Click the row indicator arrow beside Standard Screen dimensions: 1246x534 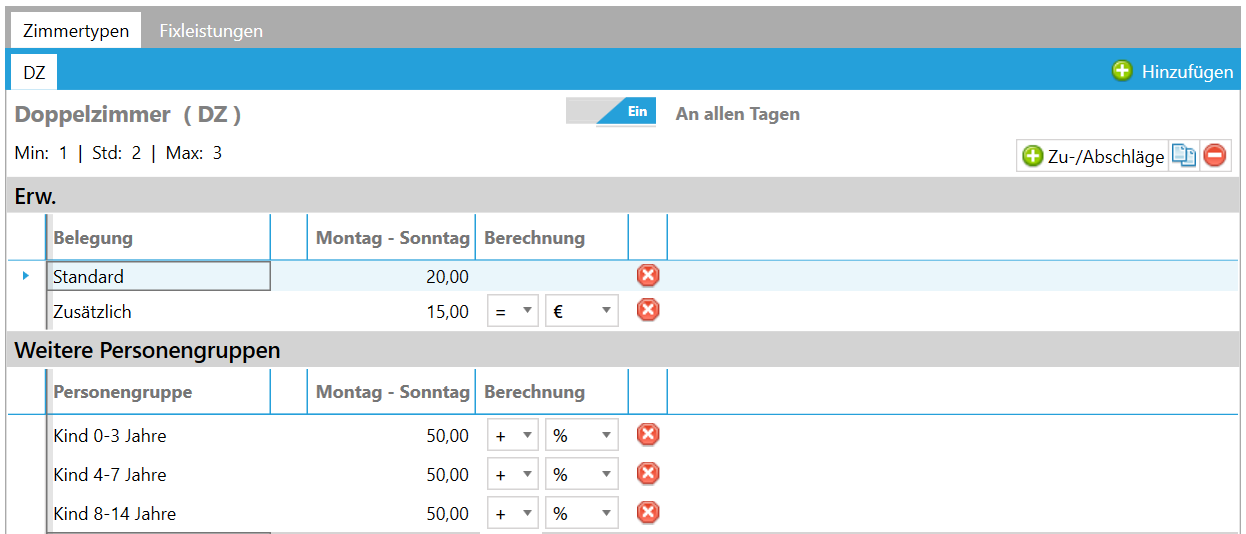[x=26, y=275]
